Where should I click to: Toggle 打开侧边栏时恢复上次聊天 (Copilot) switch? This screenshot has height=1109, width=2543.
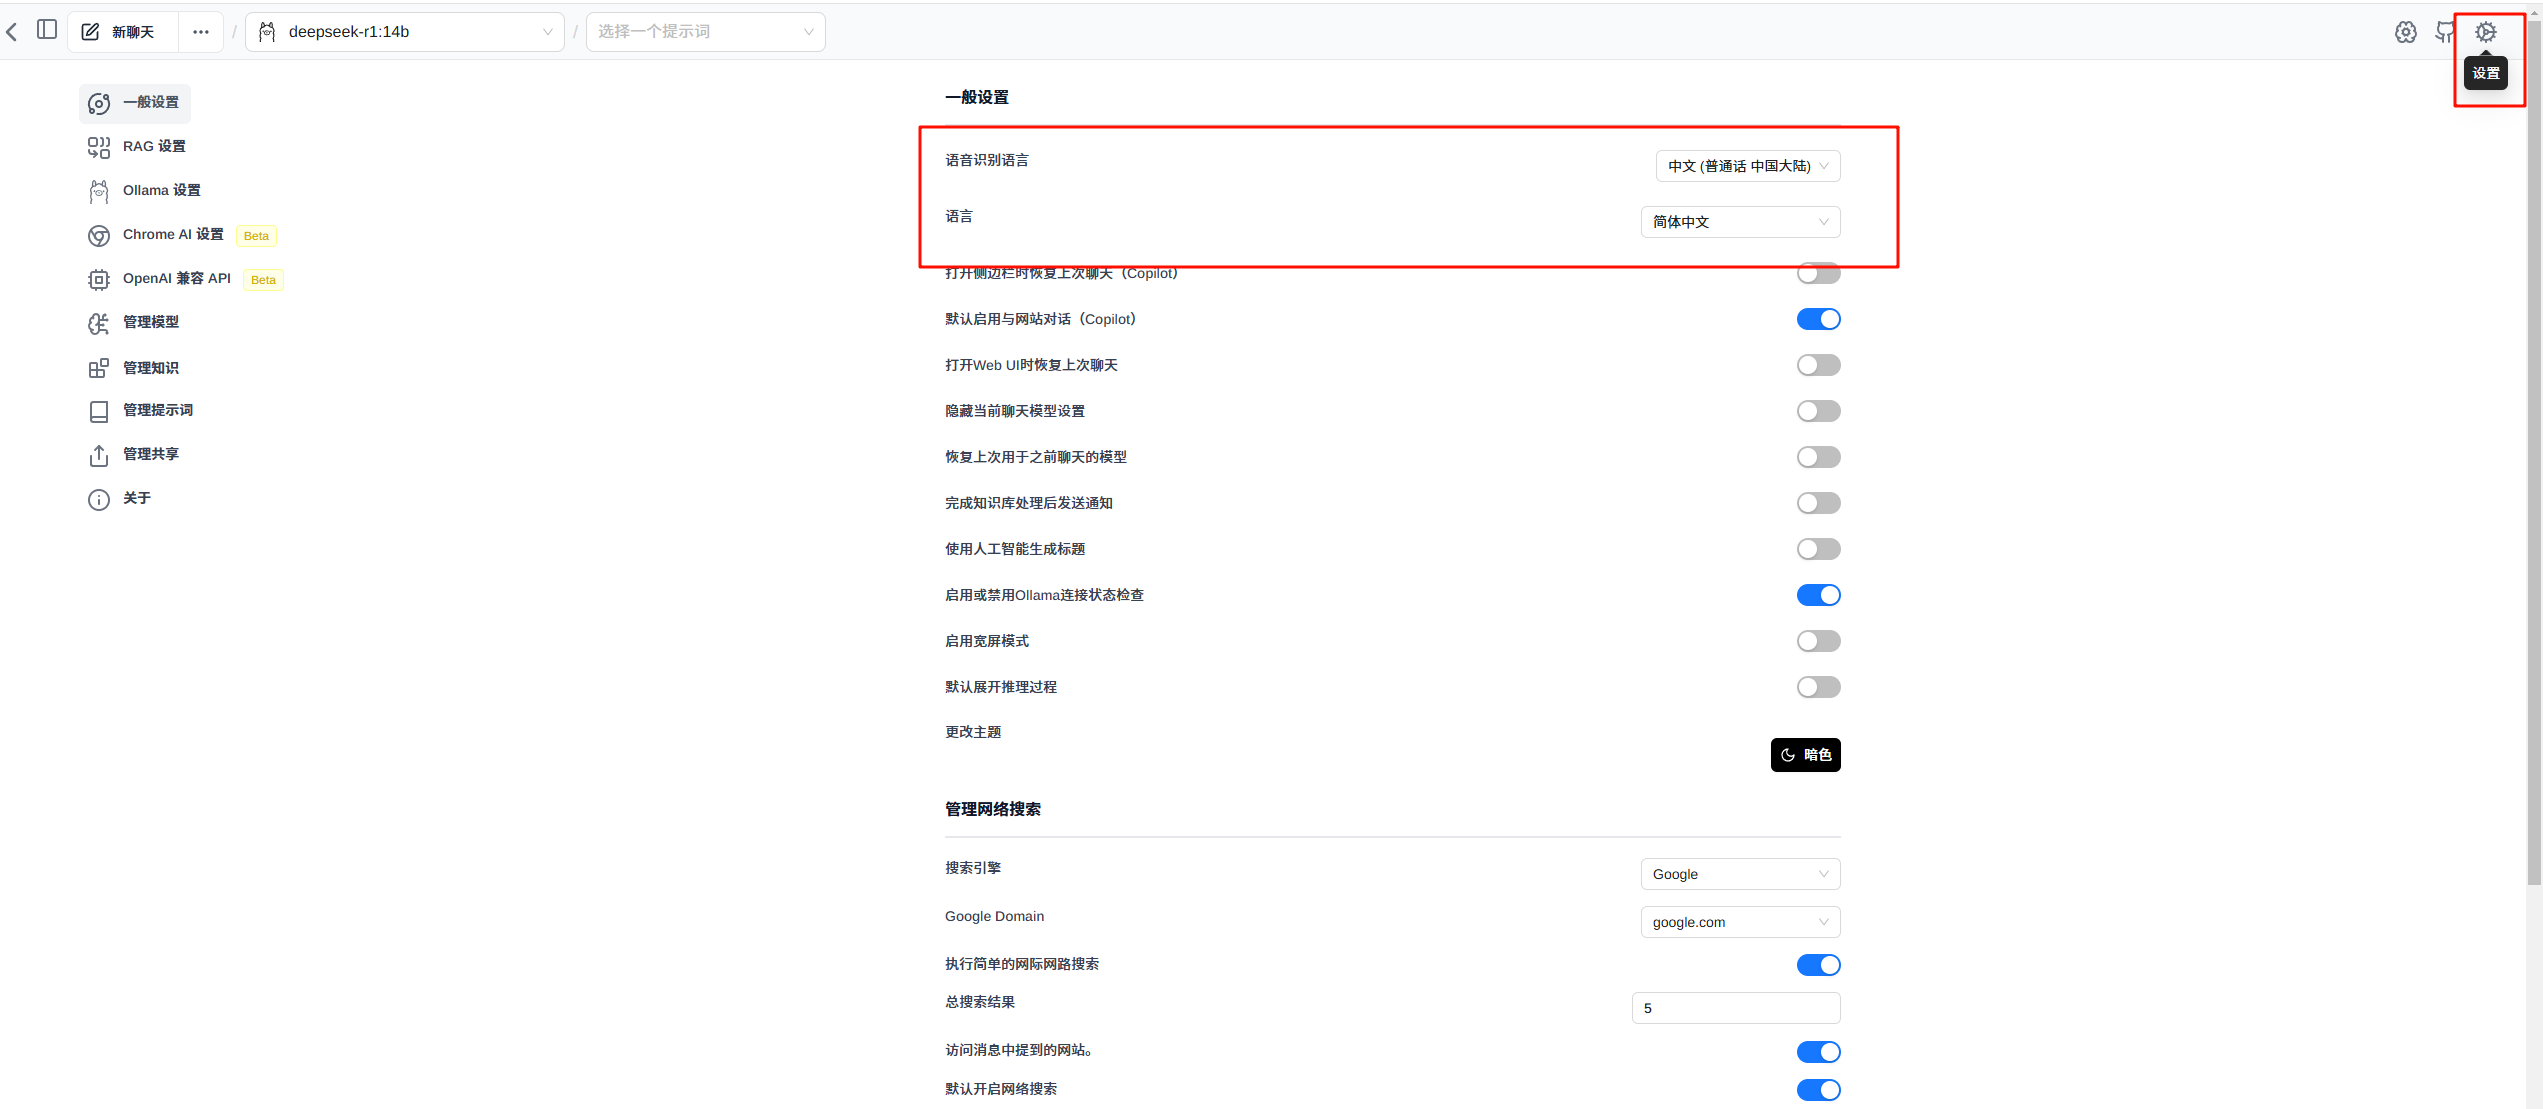1818,273
